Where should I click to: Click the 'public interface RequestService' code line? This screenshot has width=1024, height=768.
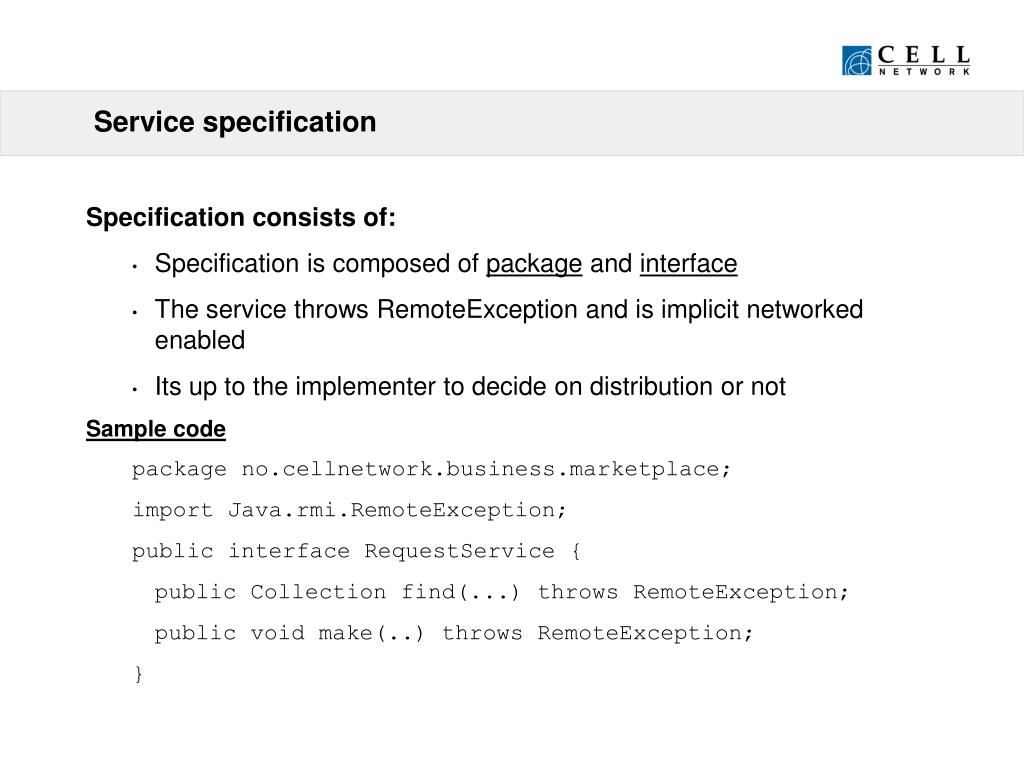click(356, 551)
